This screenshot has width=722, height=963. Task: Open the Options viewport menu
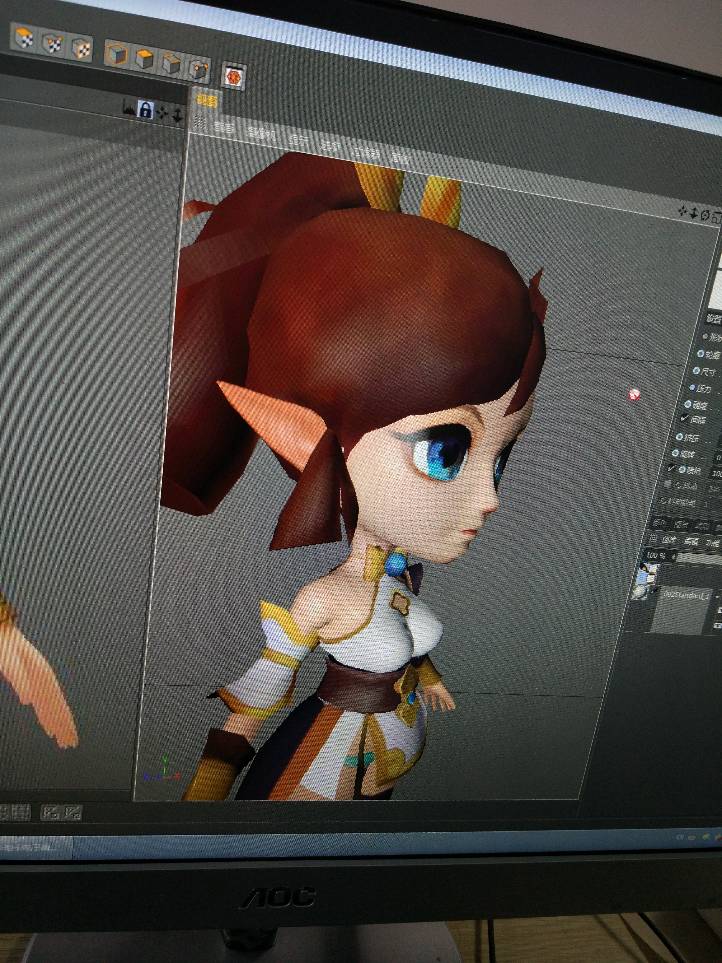click(x=331, y=146)
